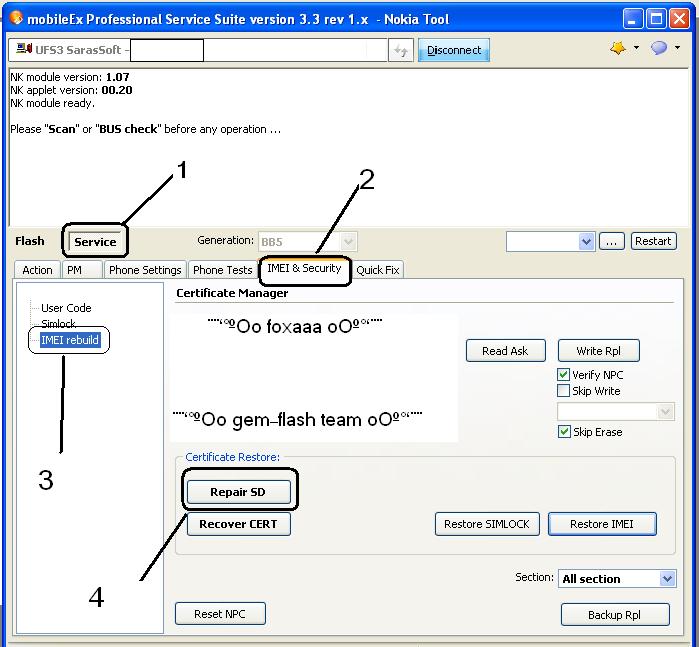Screen dimensions: 699x647
Task: Click the Read Ask button
Action: click(x=505, y=351)
